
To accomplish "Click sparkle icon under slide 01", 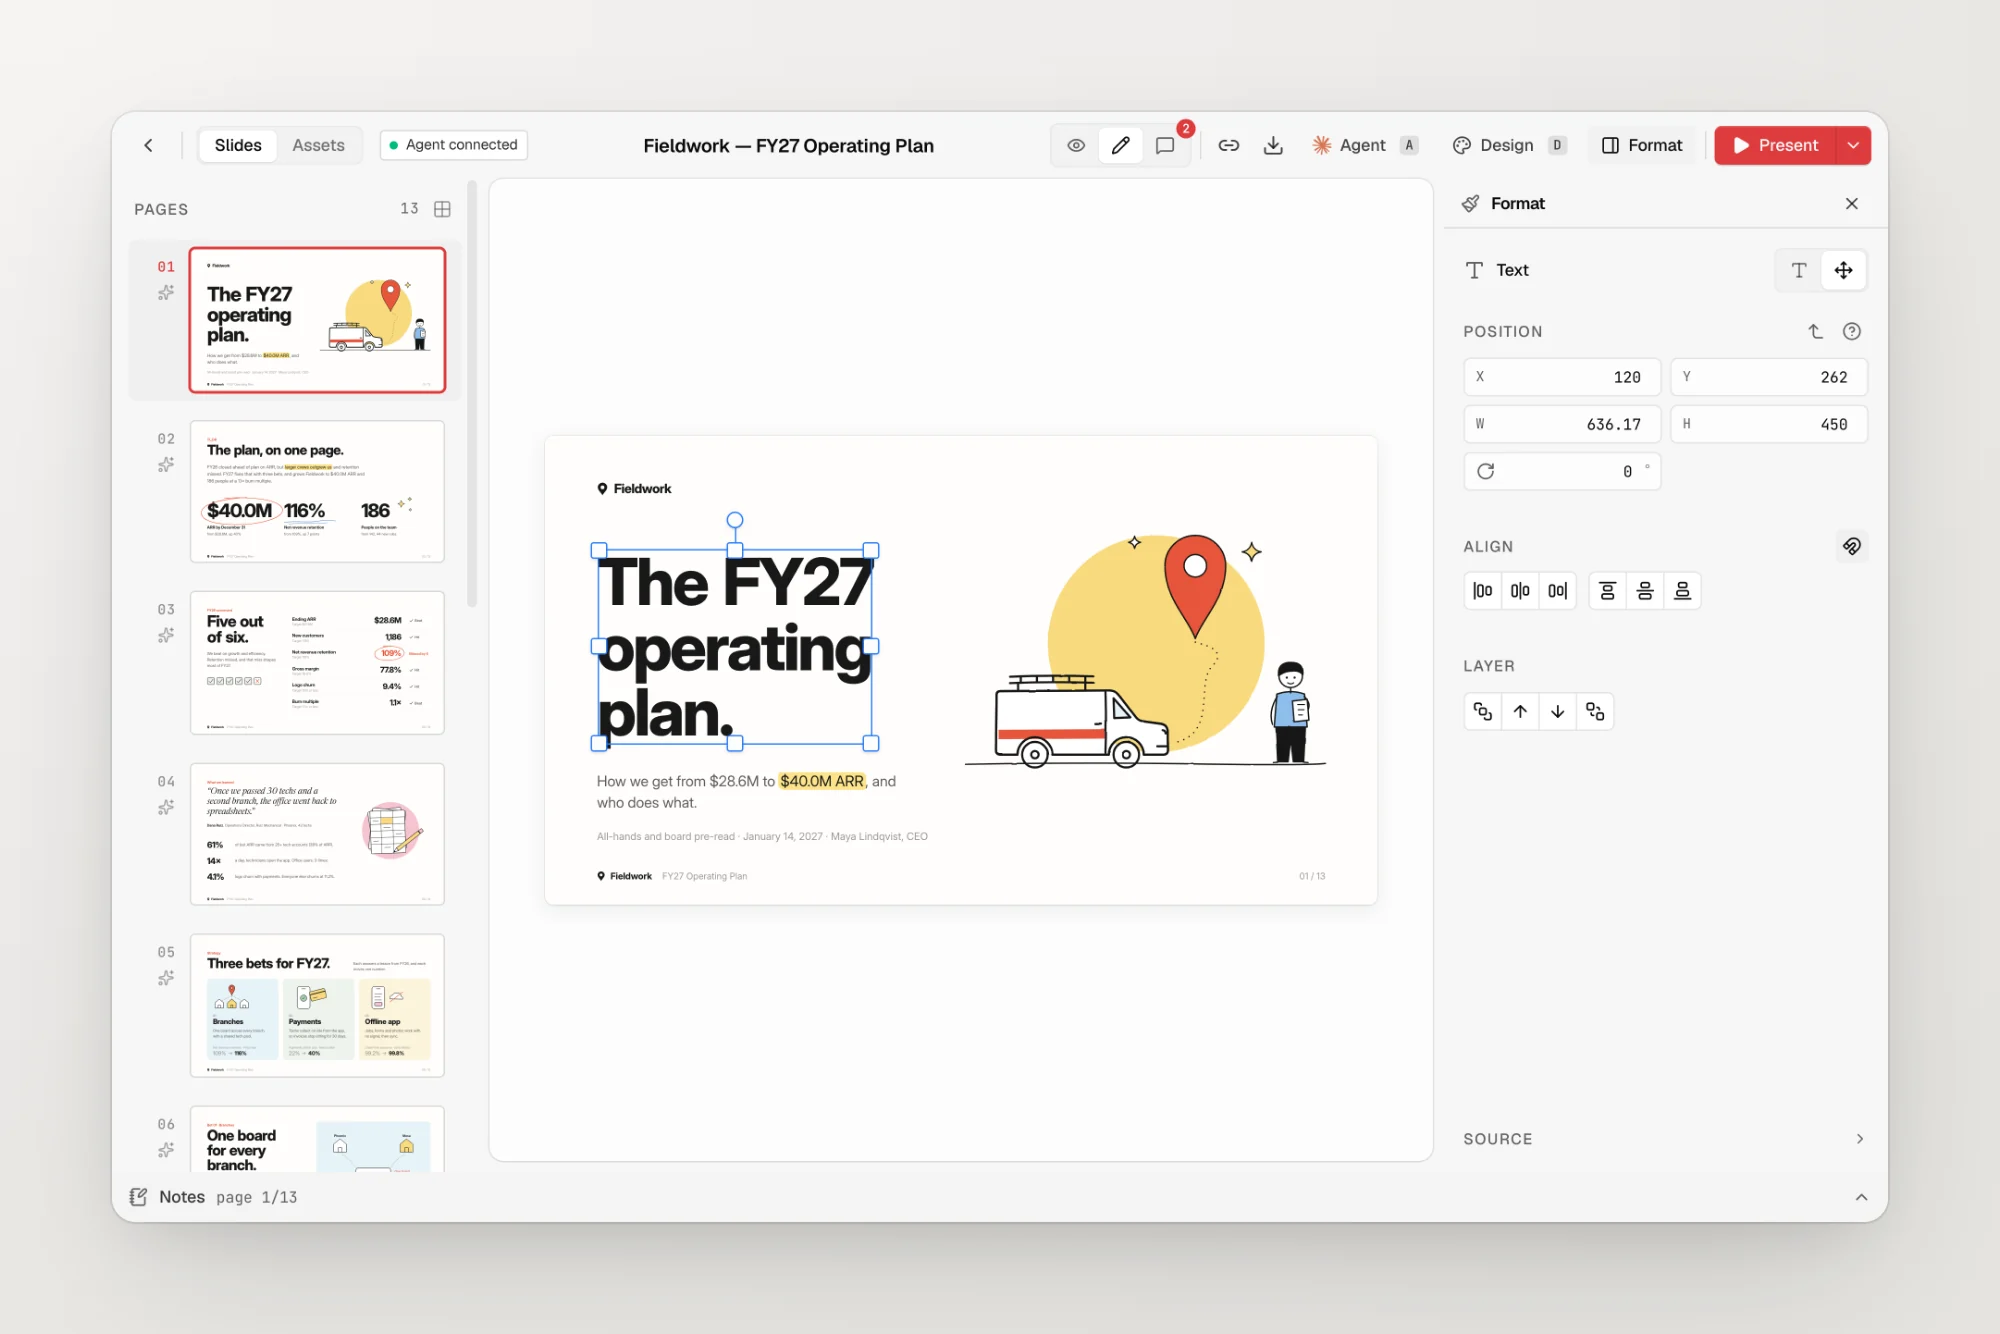I will pyautogui.click(x=166, y=293).
